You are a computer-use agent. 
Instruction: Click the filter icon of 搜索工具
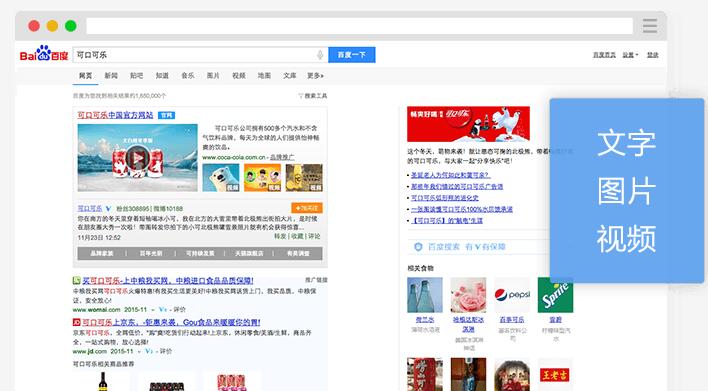[301, 96]
